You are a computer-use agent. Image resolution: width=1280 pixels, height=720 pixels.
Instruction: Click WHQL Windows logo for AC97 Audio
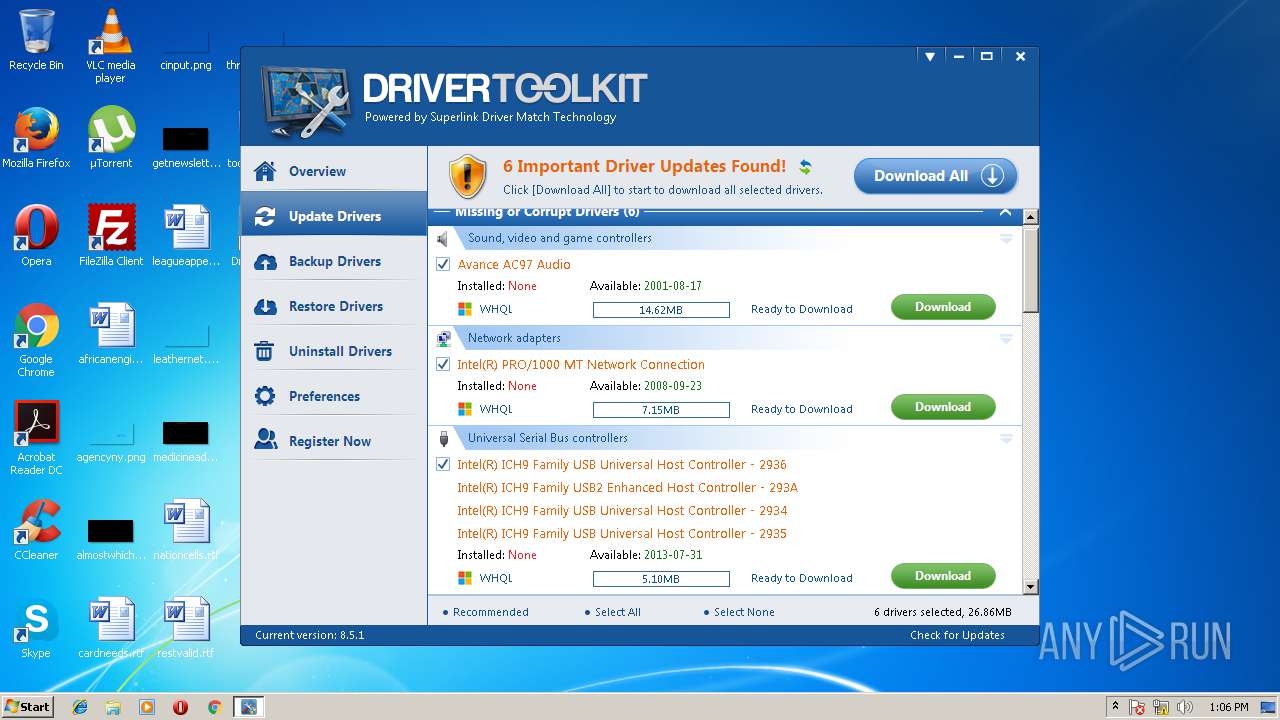click(465, 309)
